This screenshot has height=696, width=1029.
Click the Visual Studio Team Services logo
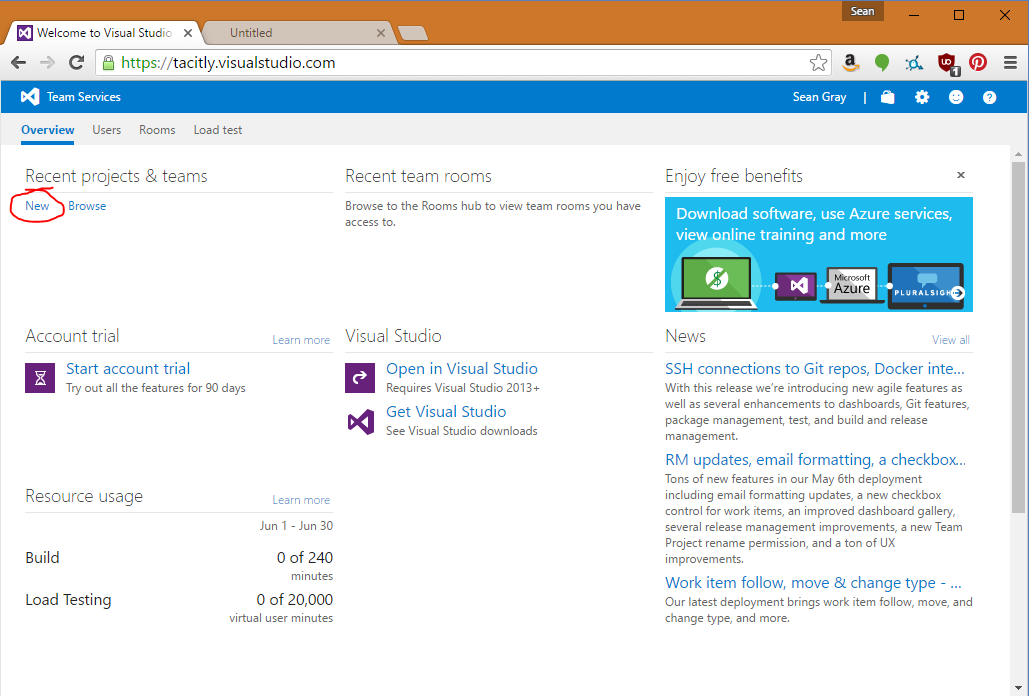(x=30, y=97)
